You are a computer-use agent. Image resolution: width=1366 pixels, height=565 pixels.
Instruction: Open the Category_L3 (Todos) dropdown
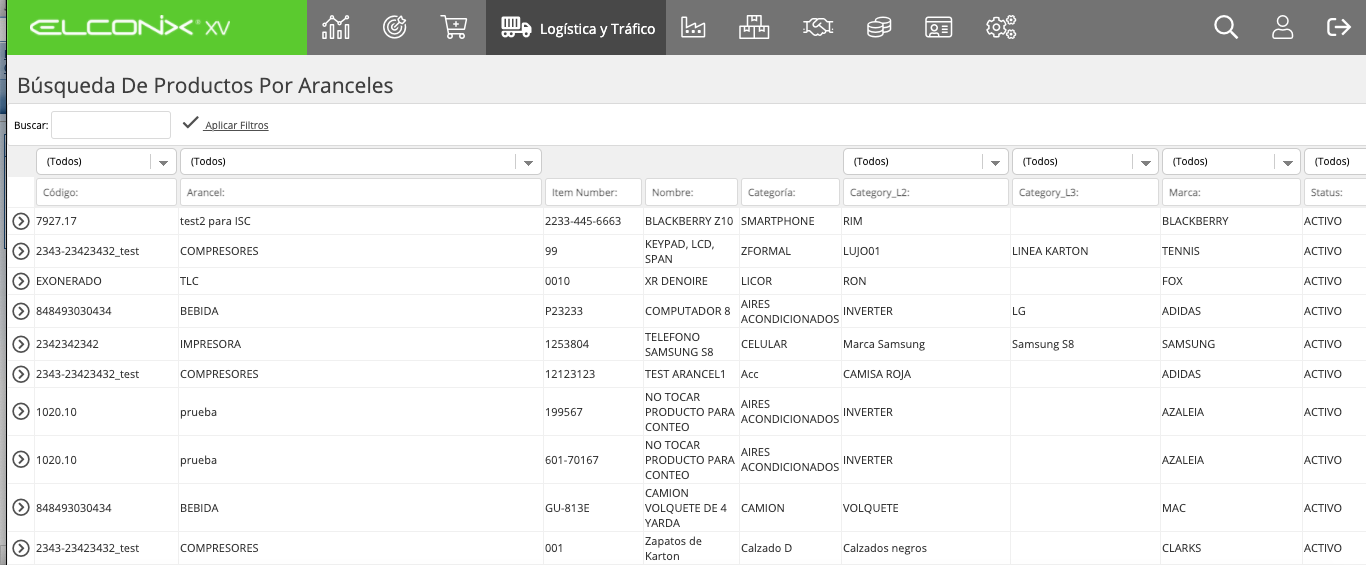(x=1085, y=161)
